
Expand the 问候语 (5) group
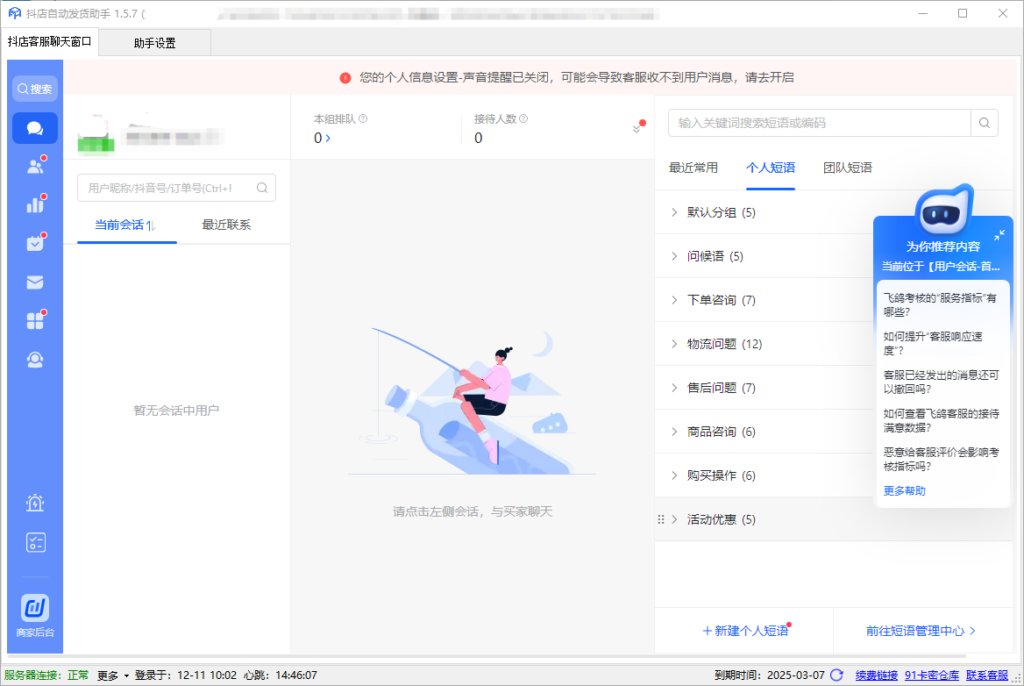[x=674, y=256]
